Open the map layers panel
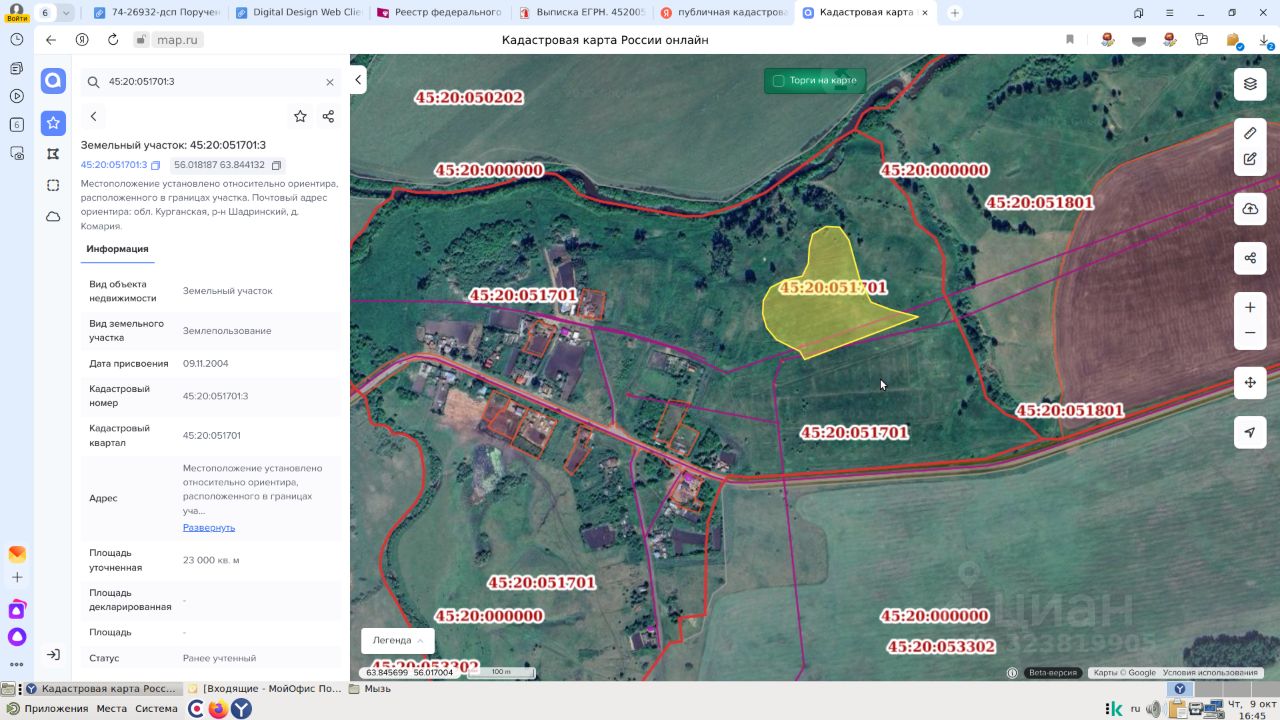 pyautogui.click(x=1250, y=84)
